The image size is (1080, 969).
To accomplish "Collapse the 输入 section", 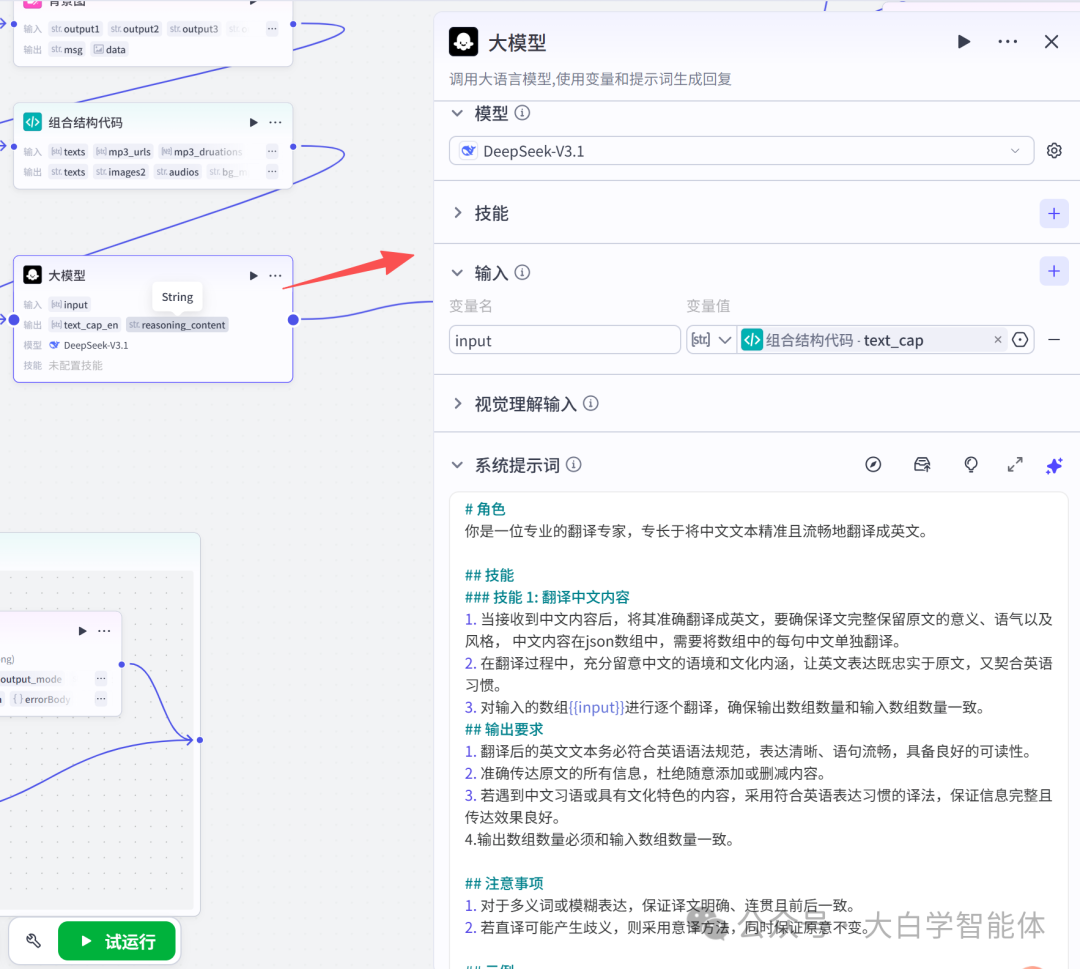I will click(x=458, y=271).
